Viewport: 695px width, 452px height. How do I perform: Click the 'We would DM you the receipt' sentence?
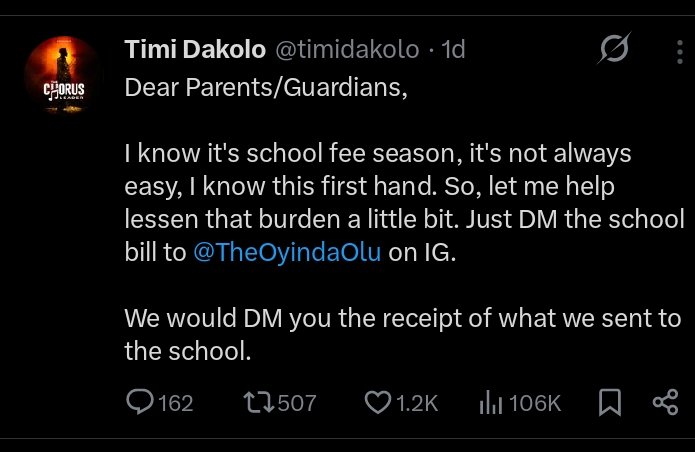tap(400, 319)
